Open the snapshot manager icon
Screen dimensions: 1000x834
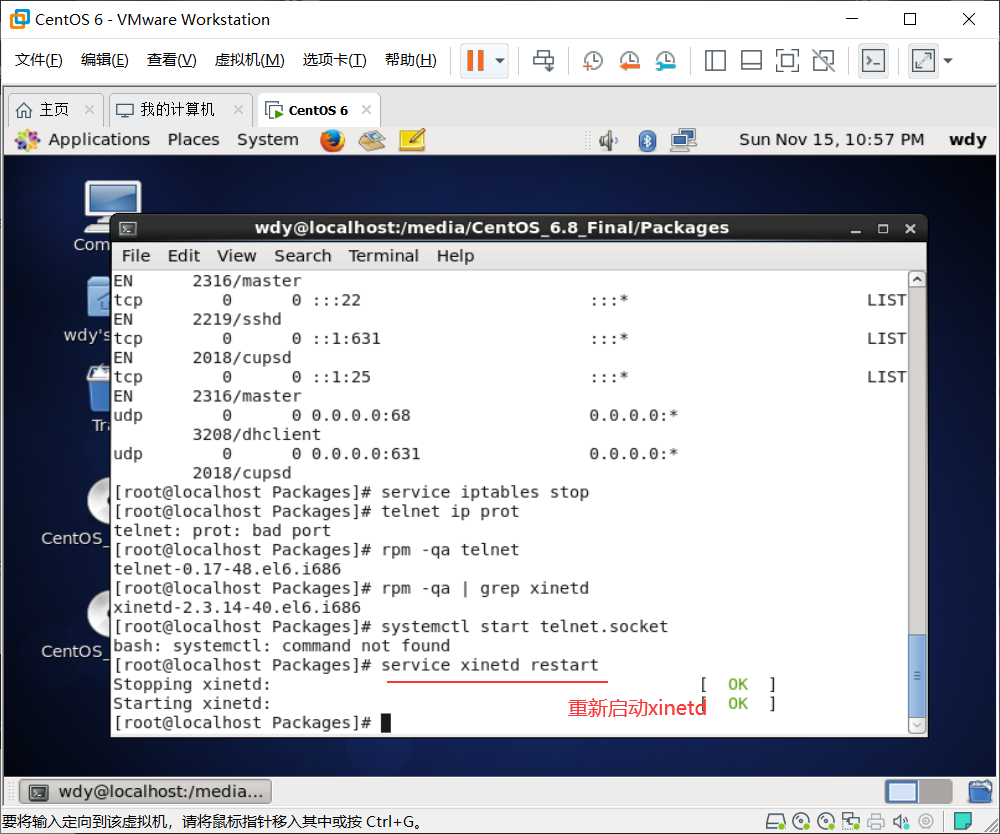point(665,61)
